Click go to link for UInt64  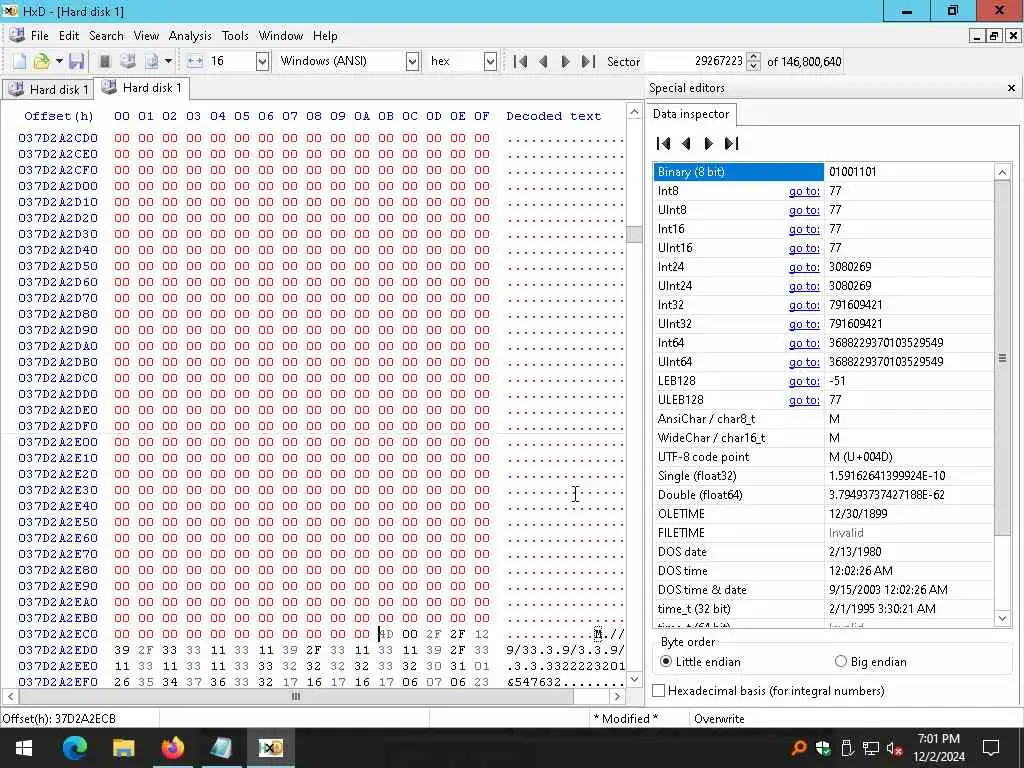804,362
